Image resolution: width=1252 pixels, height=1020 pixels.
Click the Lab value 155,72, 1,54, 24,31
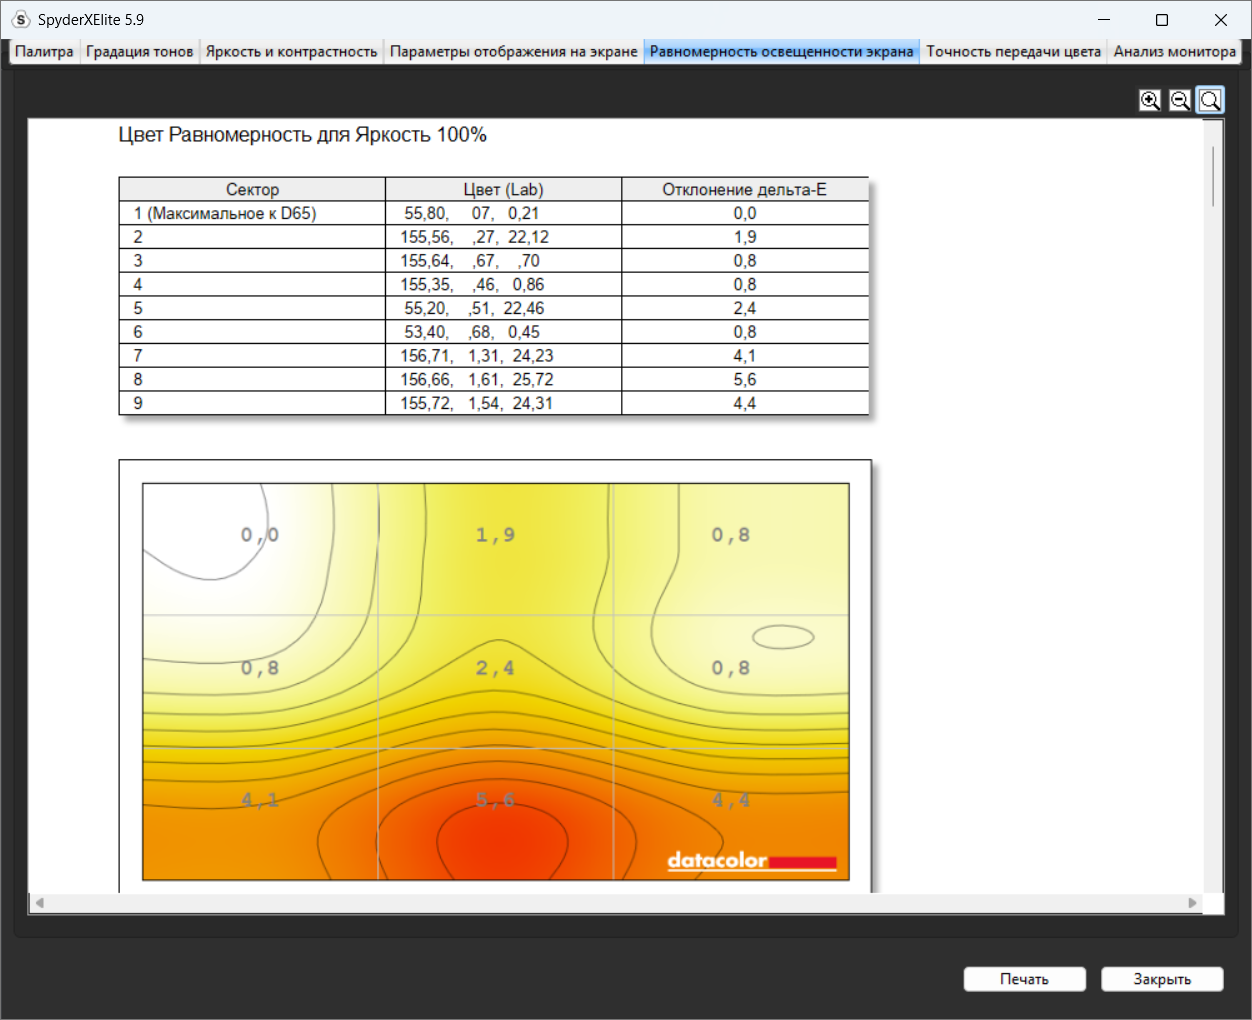477,403
